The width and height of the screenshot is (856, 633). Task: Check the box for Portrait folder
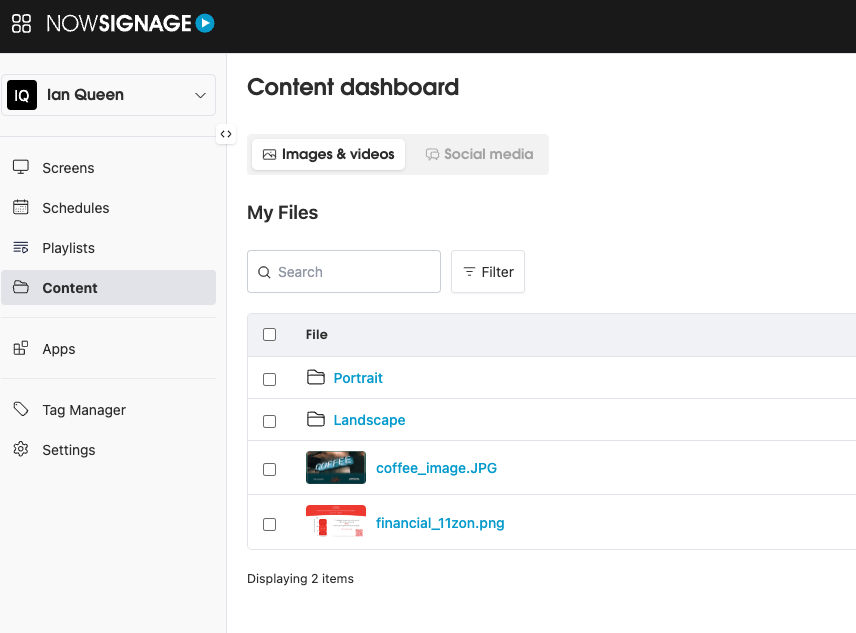click(x=269, y=379)
